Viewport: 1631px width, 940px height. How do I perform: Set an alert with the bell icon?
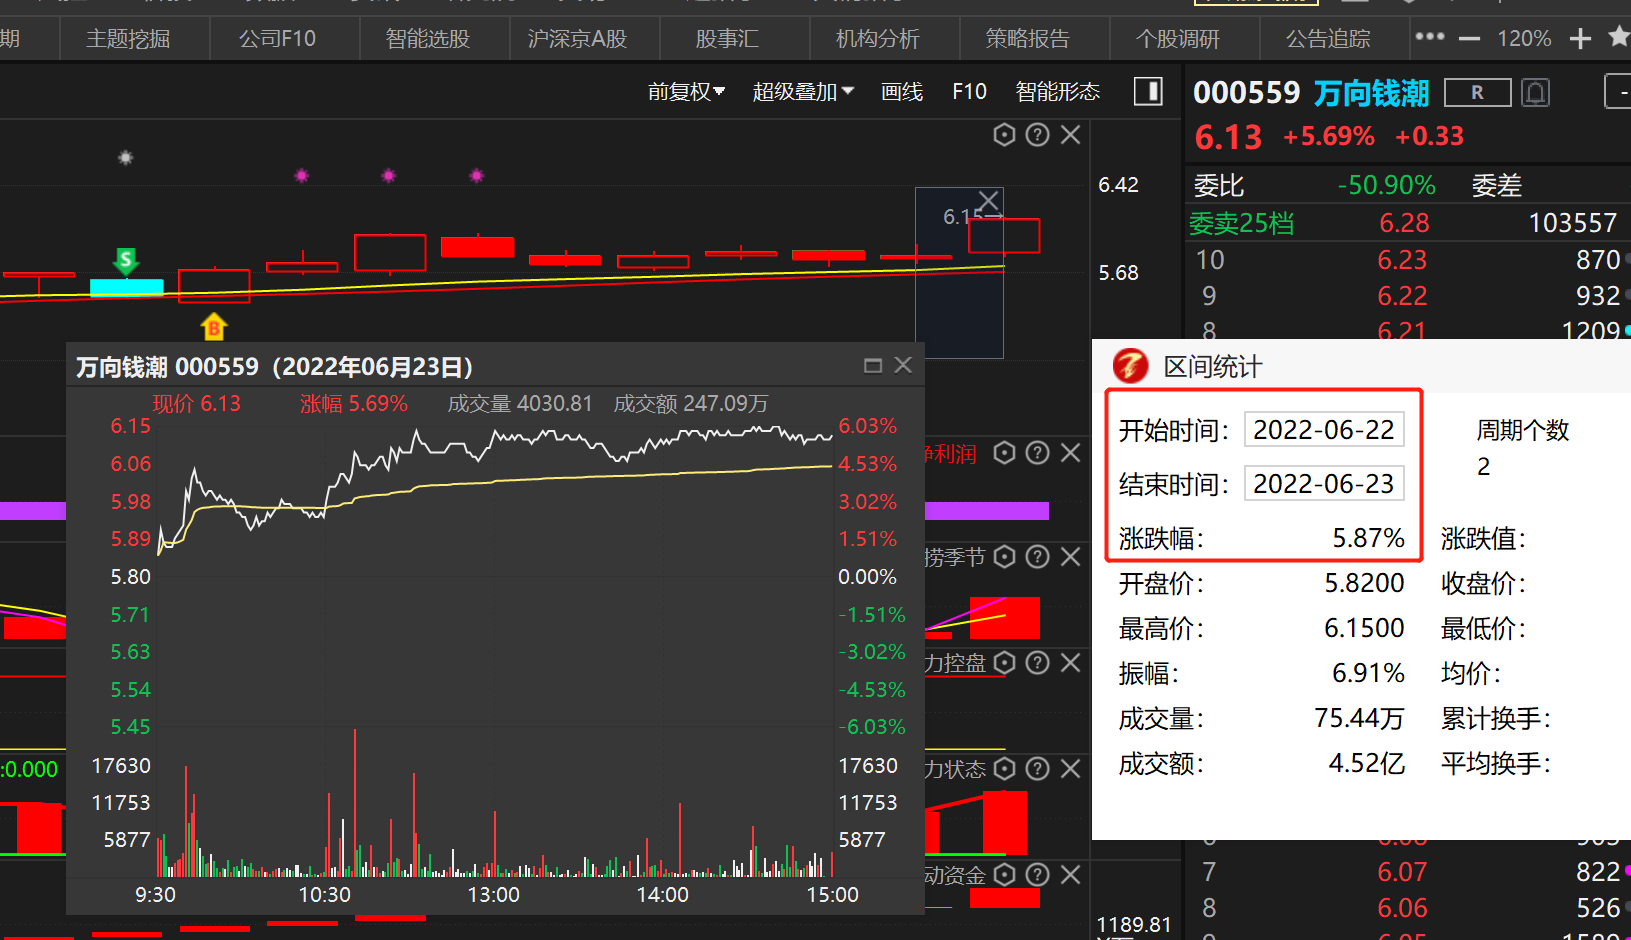pos(1536,93)
